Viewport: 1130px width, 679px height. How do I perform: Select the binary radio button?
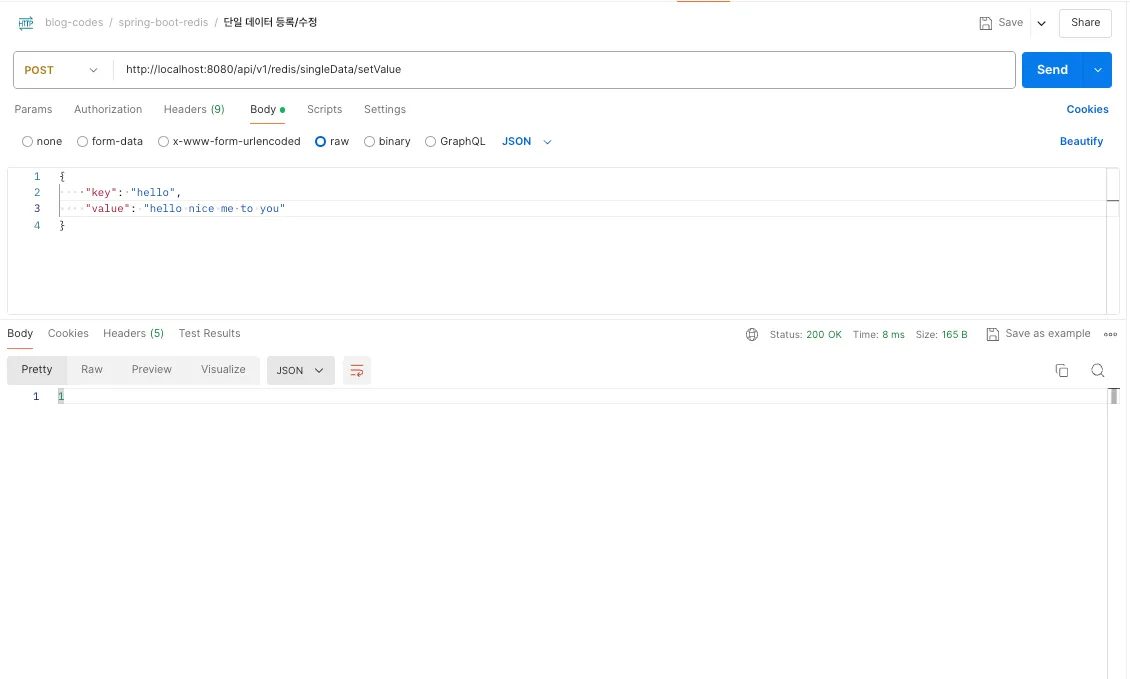pos(369,141)
